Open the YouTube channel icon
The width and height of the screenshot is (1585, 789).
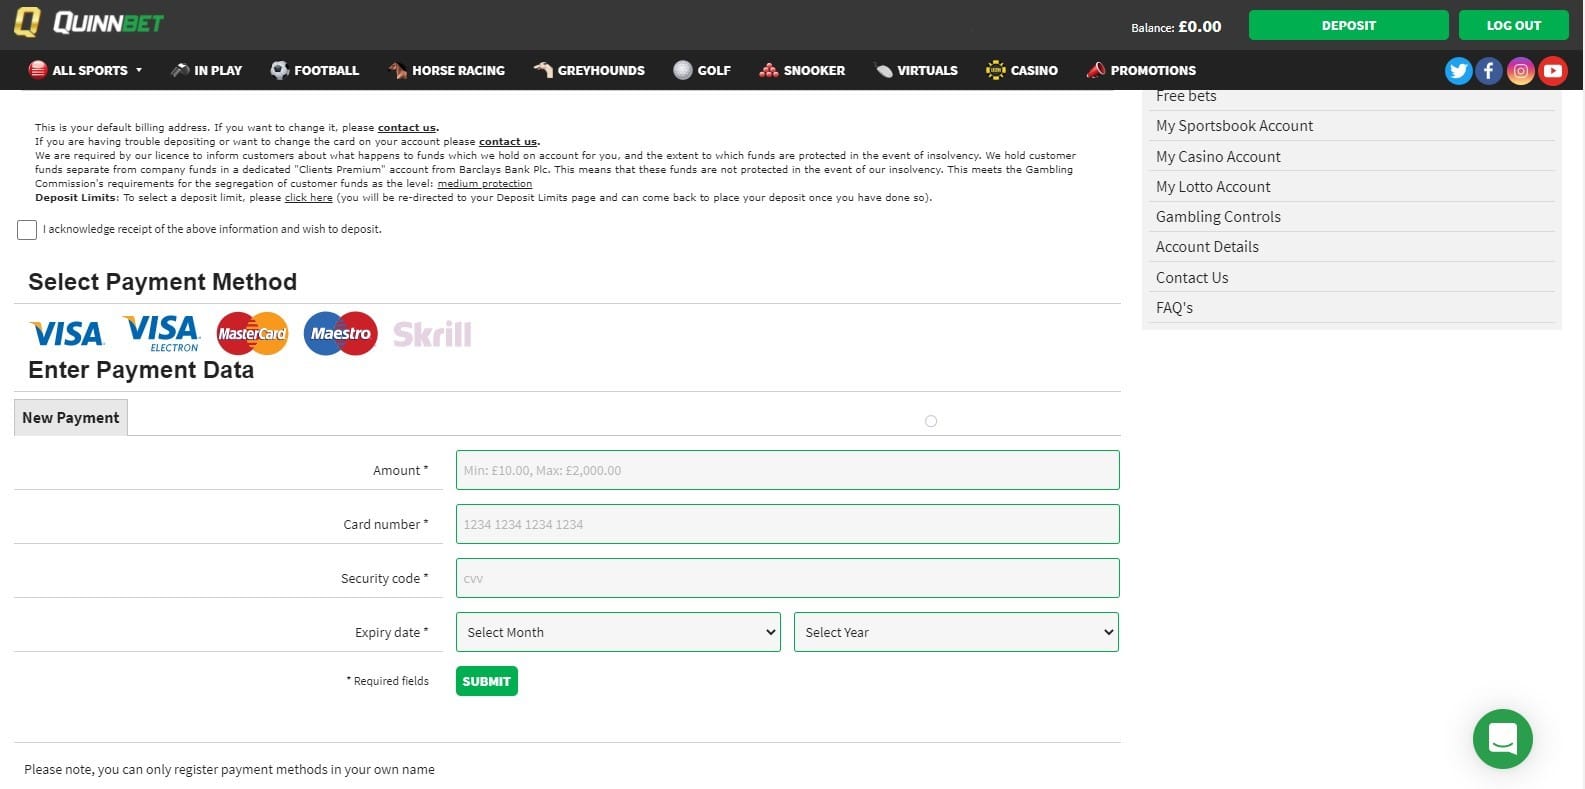pos(1552,70)
